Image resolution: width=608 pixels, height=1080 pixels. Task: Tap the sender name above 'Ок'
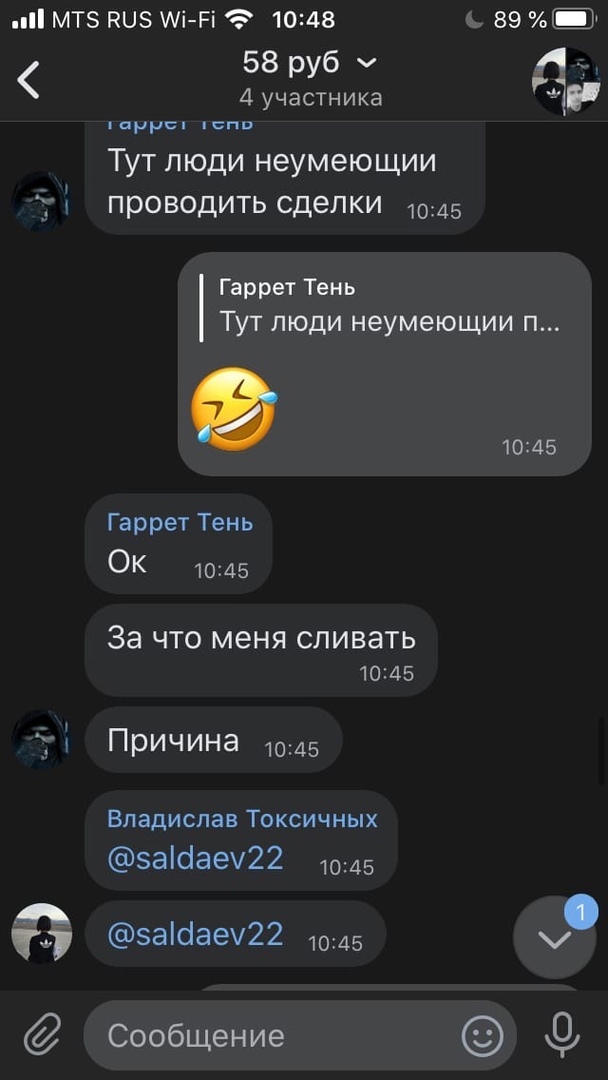click(180, 523)
